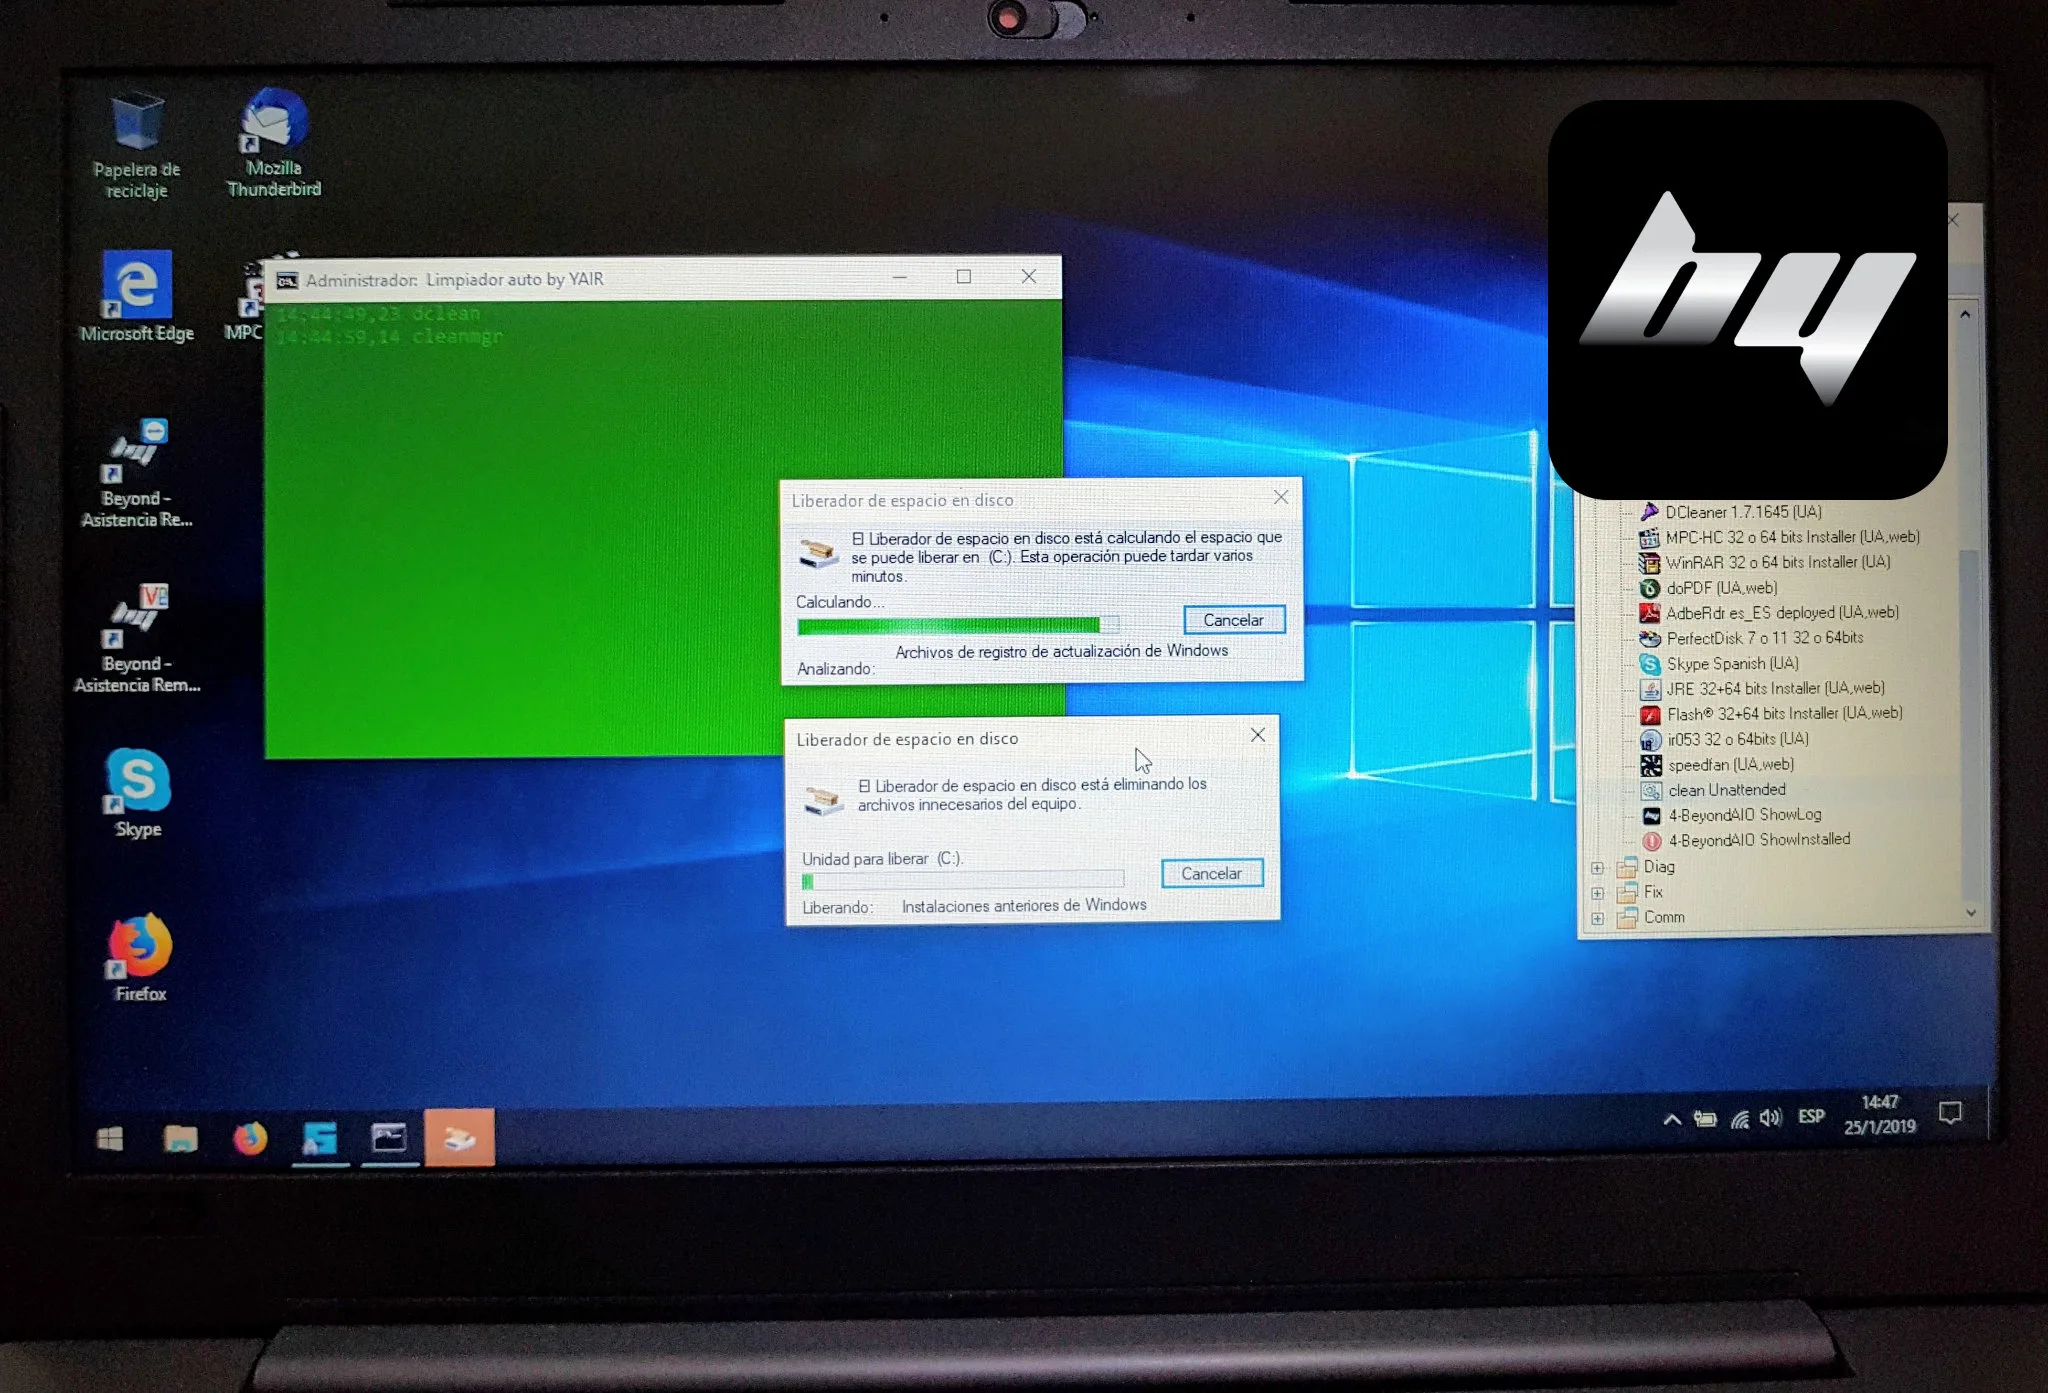Expand the Diag folder node
2048x1393 pixels.
tap(1597, 868)
